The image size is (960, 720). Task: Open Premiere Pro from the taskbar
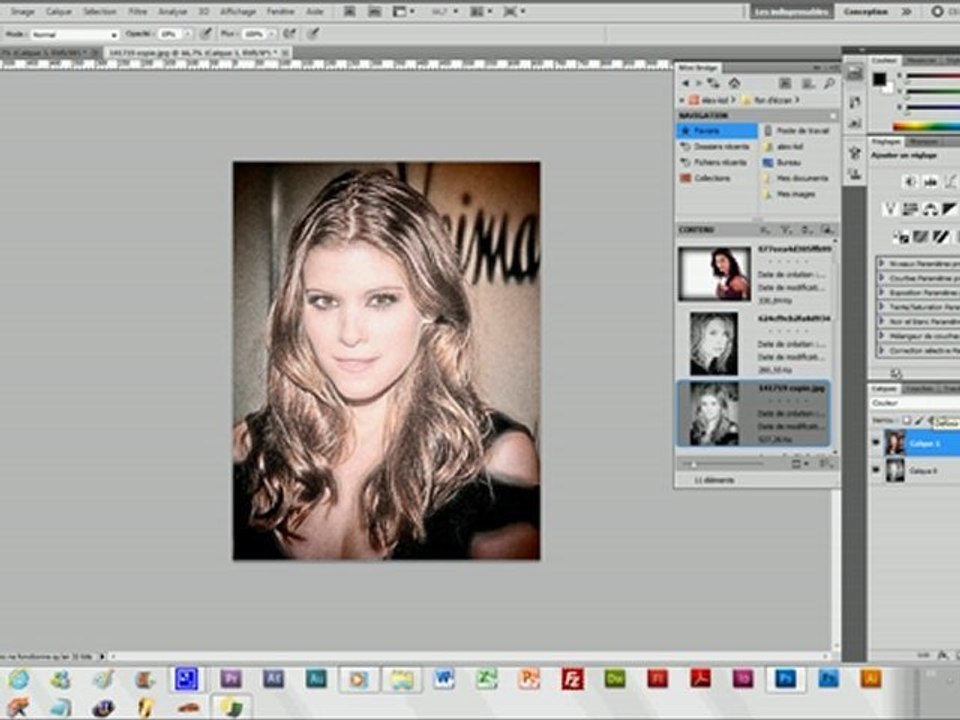click(231, 678)
